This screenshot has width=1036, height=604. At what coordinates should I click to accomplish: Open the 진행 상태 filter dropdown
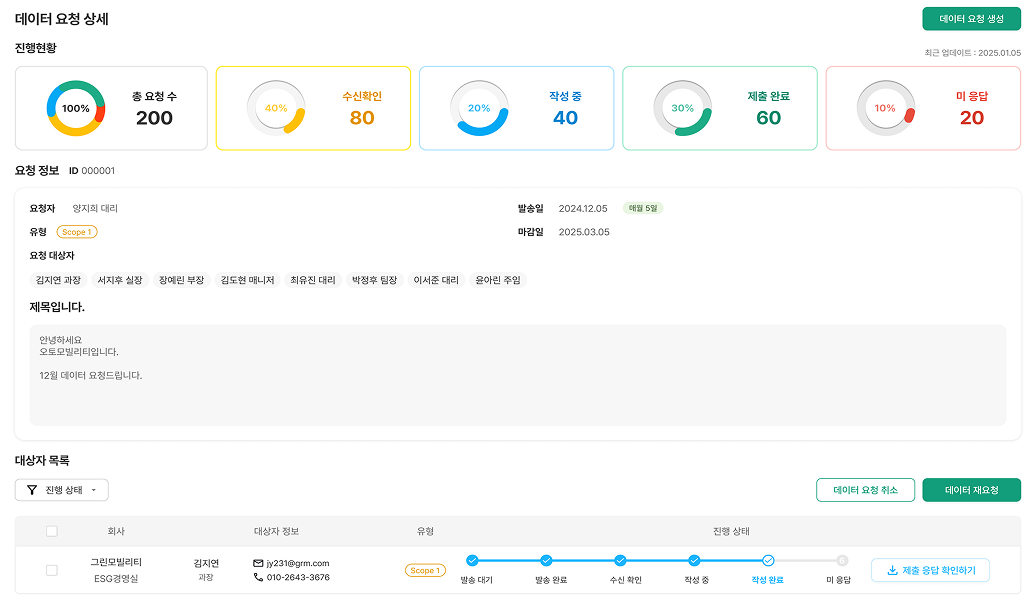62,490
